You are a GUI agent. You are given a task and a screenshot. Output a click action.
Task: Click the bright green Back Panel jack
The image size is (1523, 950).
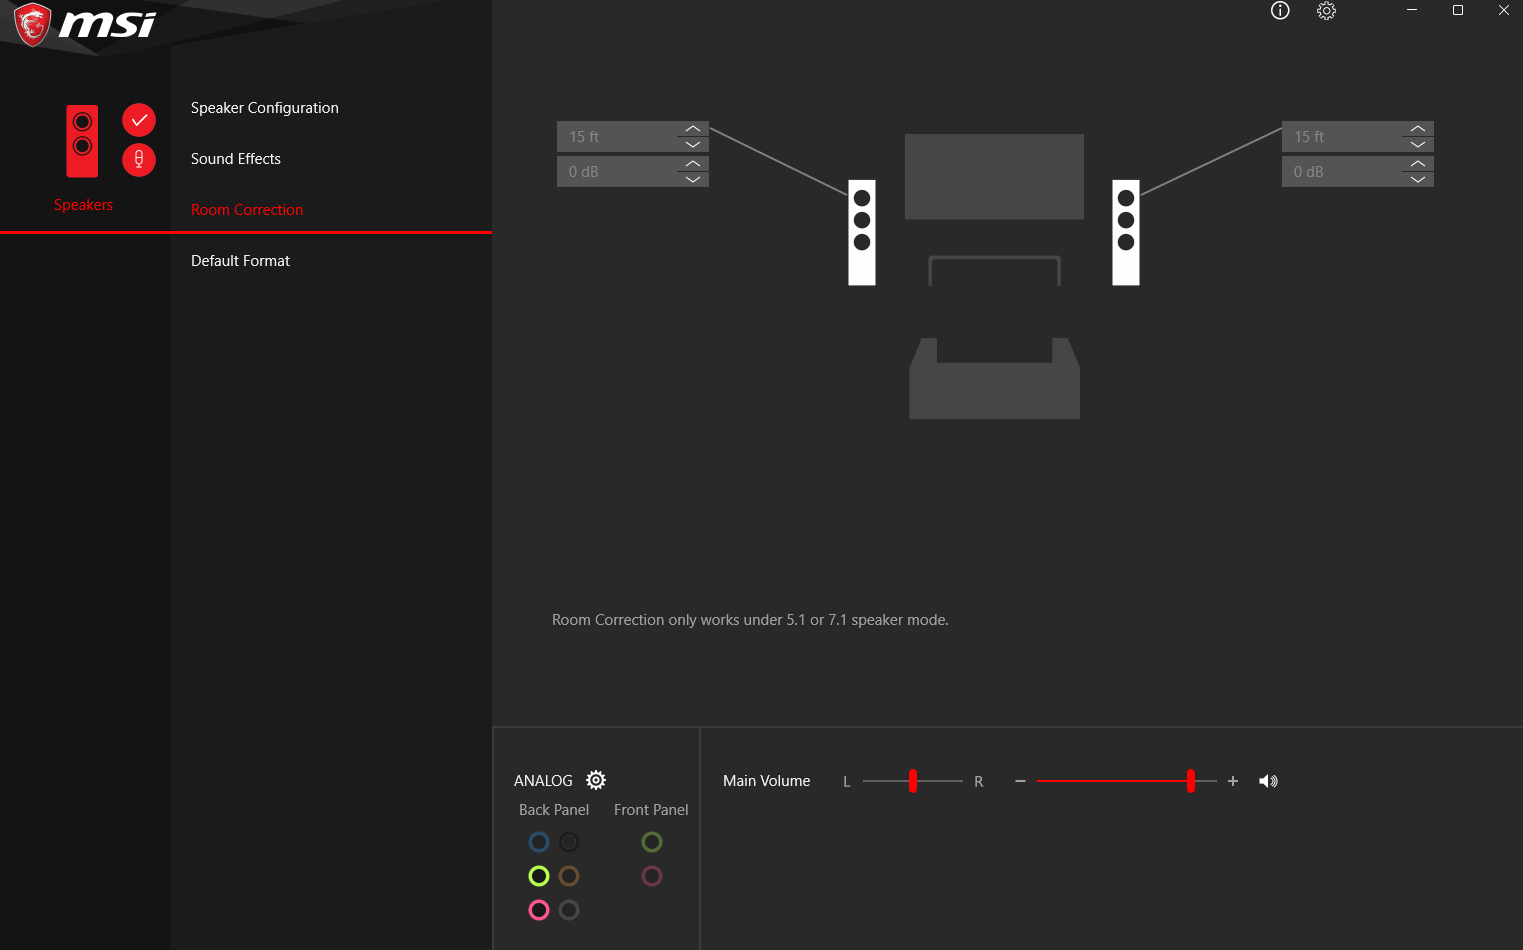click(x=539, y=876)
